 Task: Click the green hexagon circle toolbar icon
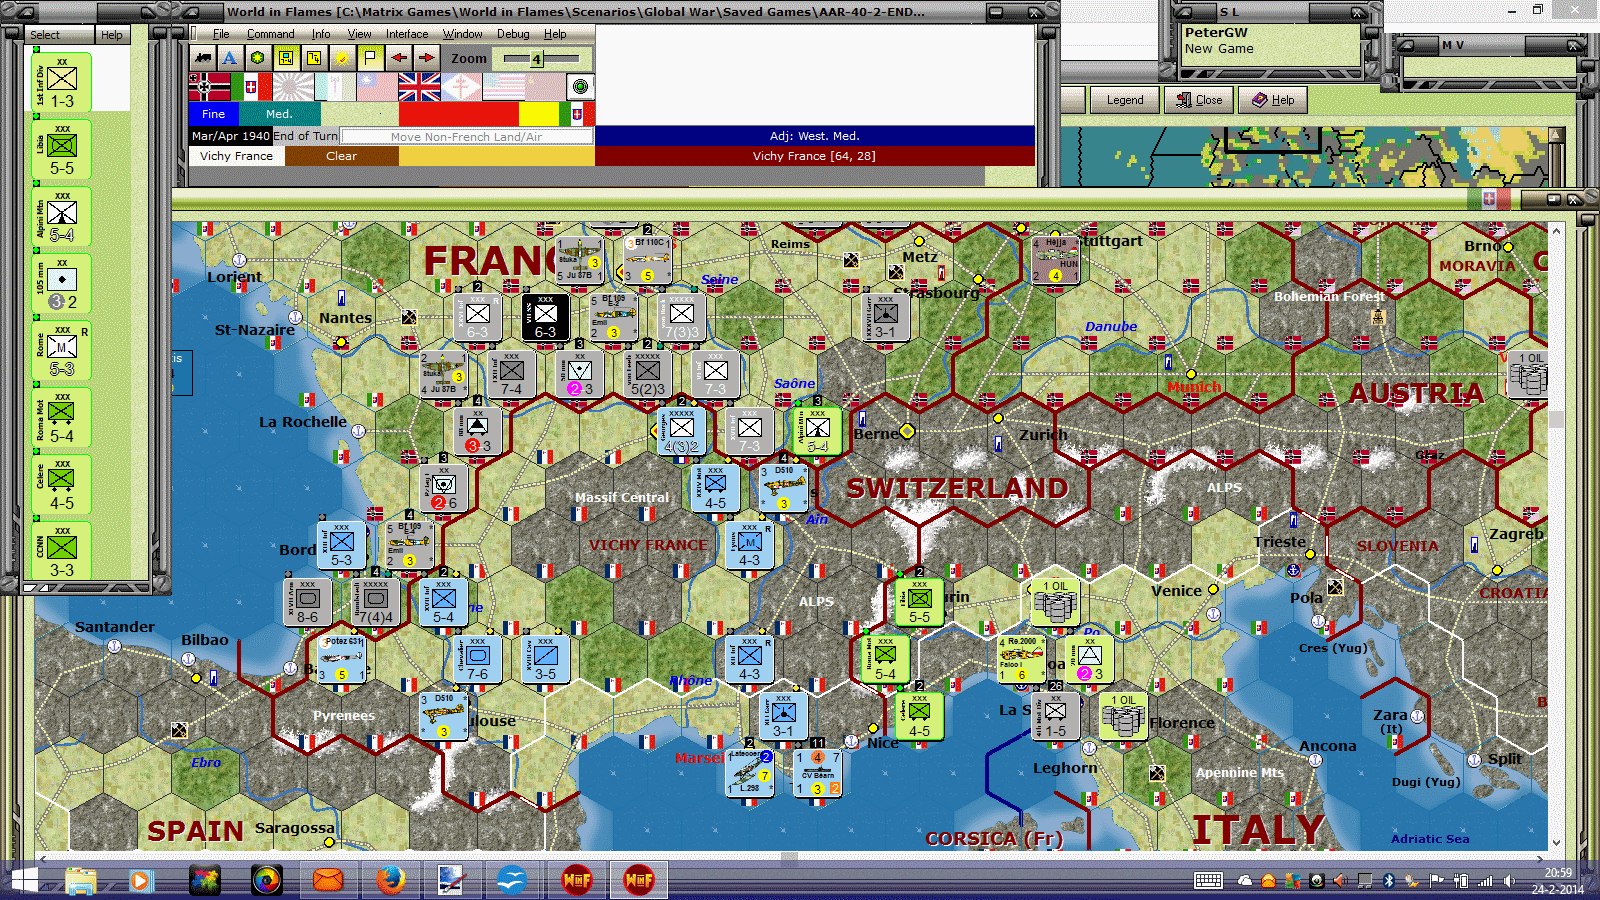pyautogui.click(x=257, y=58)
